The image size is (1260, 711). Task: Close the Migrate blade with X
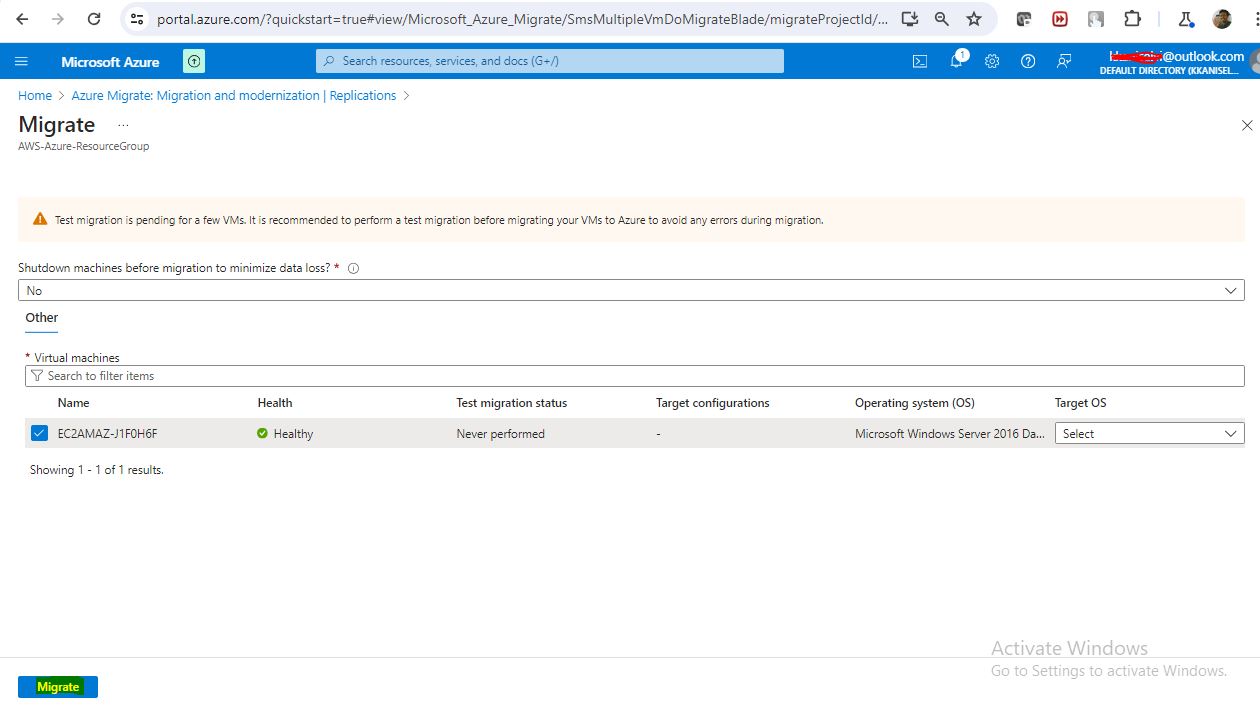tap(1246, 125)
